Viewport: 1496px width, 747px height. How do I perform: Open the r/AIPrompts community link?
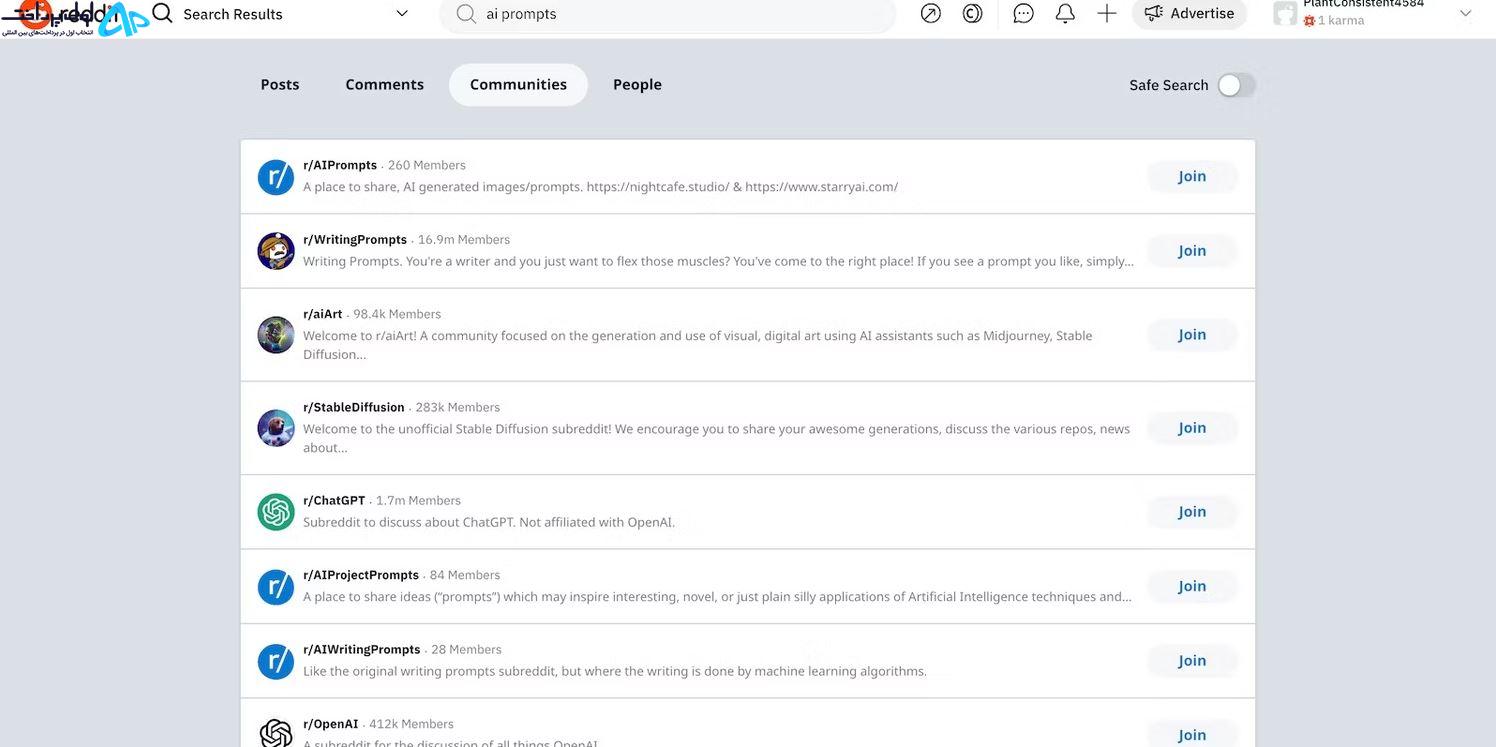[x=340, y=165]
